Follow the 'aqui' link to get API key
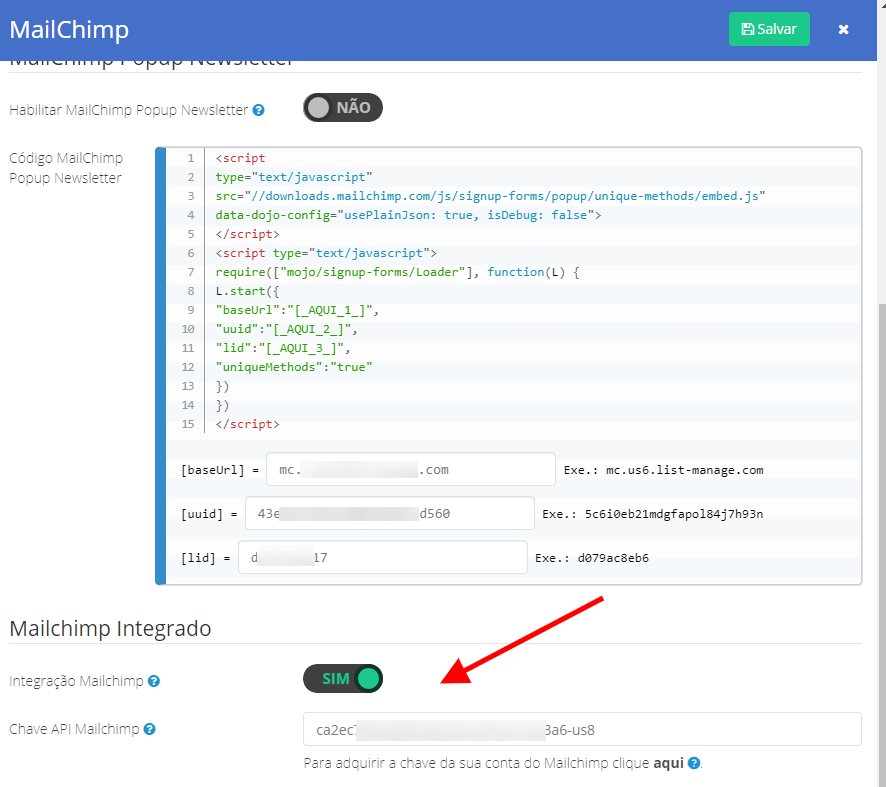886x787 pixels. click(x=668, y=763)
